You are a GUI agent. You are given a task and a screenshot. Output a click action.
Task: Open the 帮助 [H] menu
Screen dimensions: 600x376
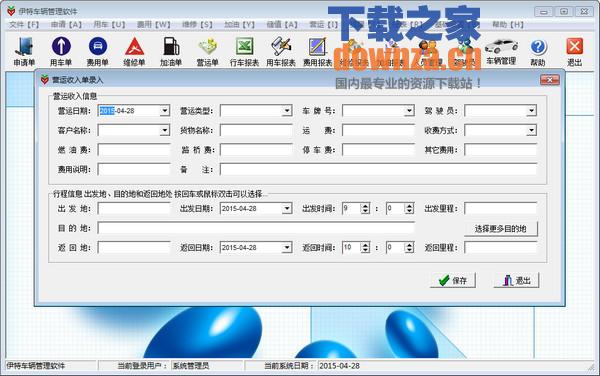pos(508,24)
